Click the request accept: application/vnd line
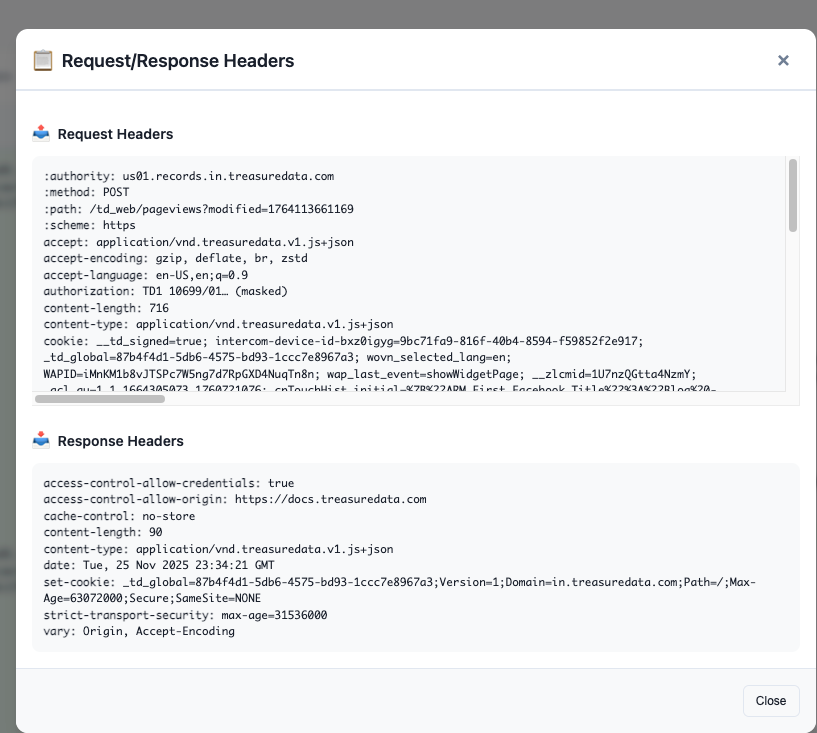 tap(199, 242)
